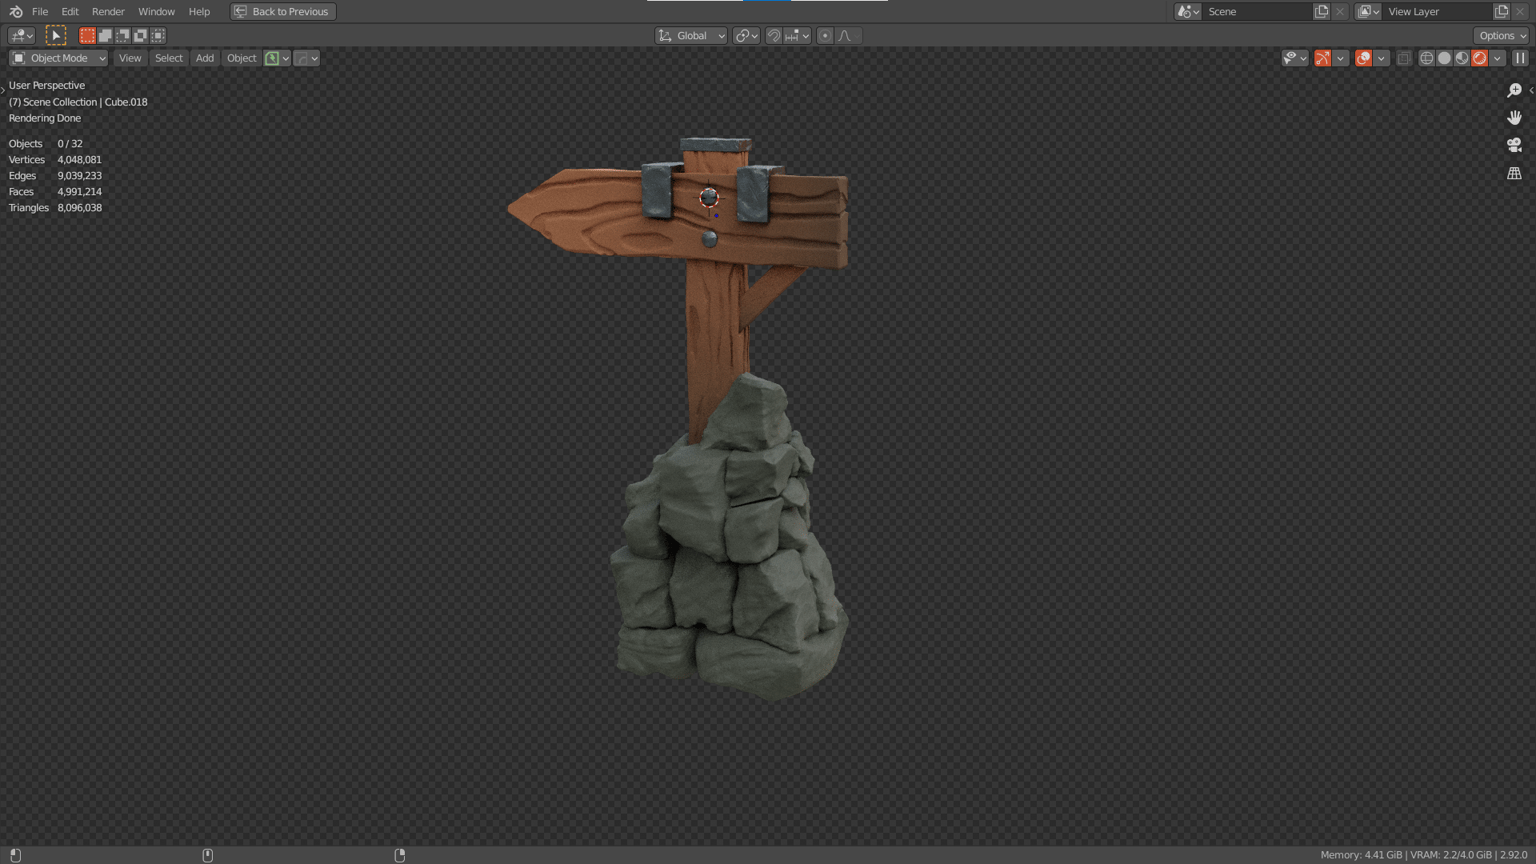
Task: Open the Options dropdown
Action: (1502, 35)
